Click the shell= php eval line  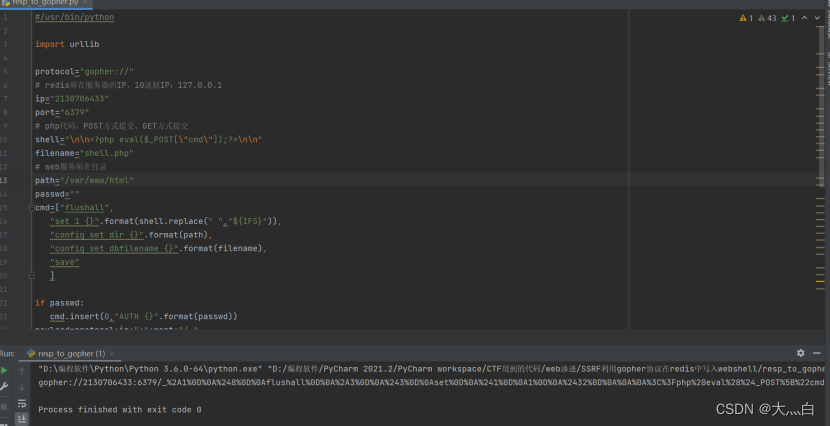(149, 140)
